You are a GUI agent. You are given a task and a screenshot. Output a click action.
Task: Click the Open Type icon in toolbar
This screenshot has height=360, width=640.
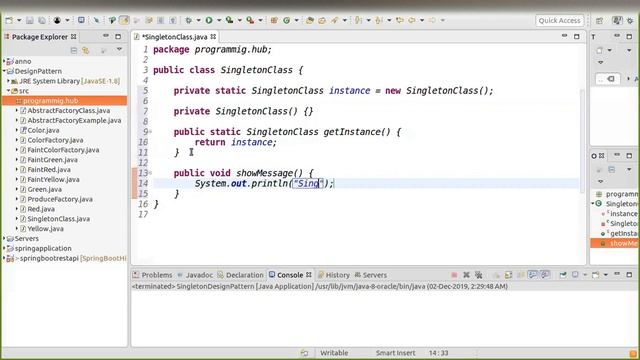[x=310, y=20]
